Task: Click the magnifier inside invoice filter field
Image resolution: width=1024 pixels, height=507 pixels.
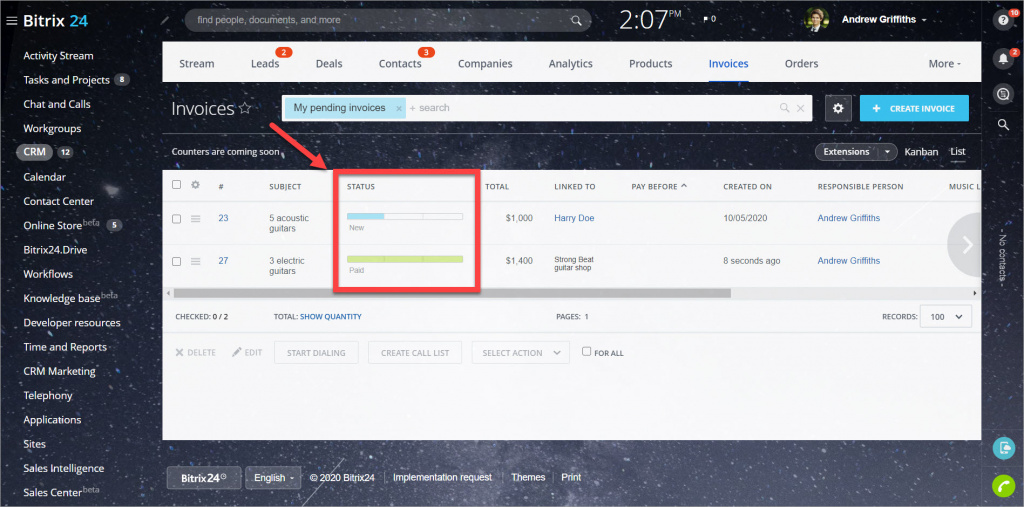Action: point(784,108)
